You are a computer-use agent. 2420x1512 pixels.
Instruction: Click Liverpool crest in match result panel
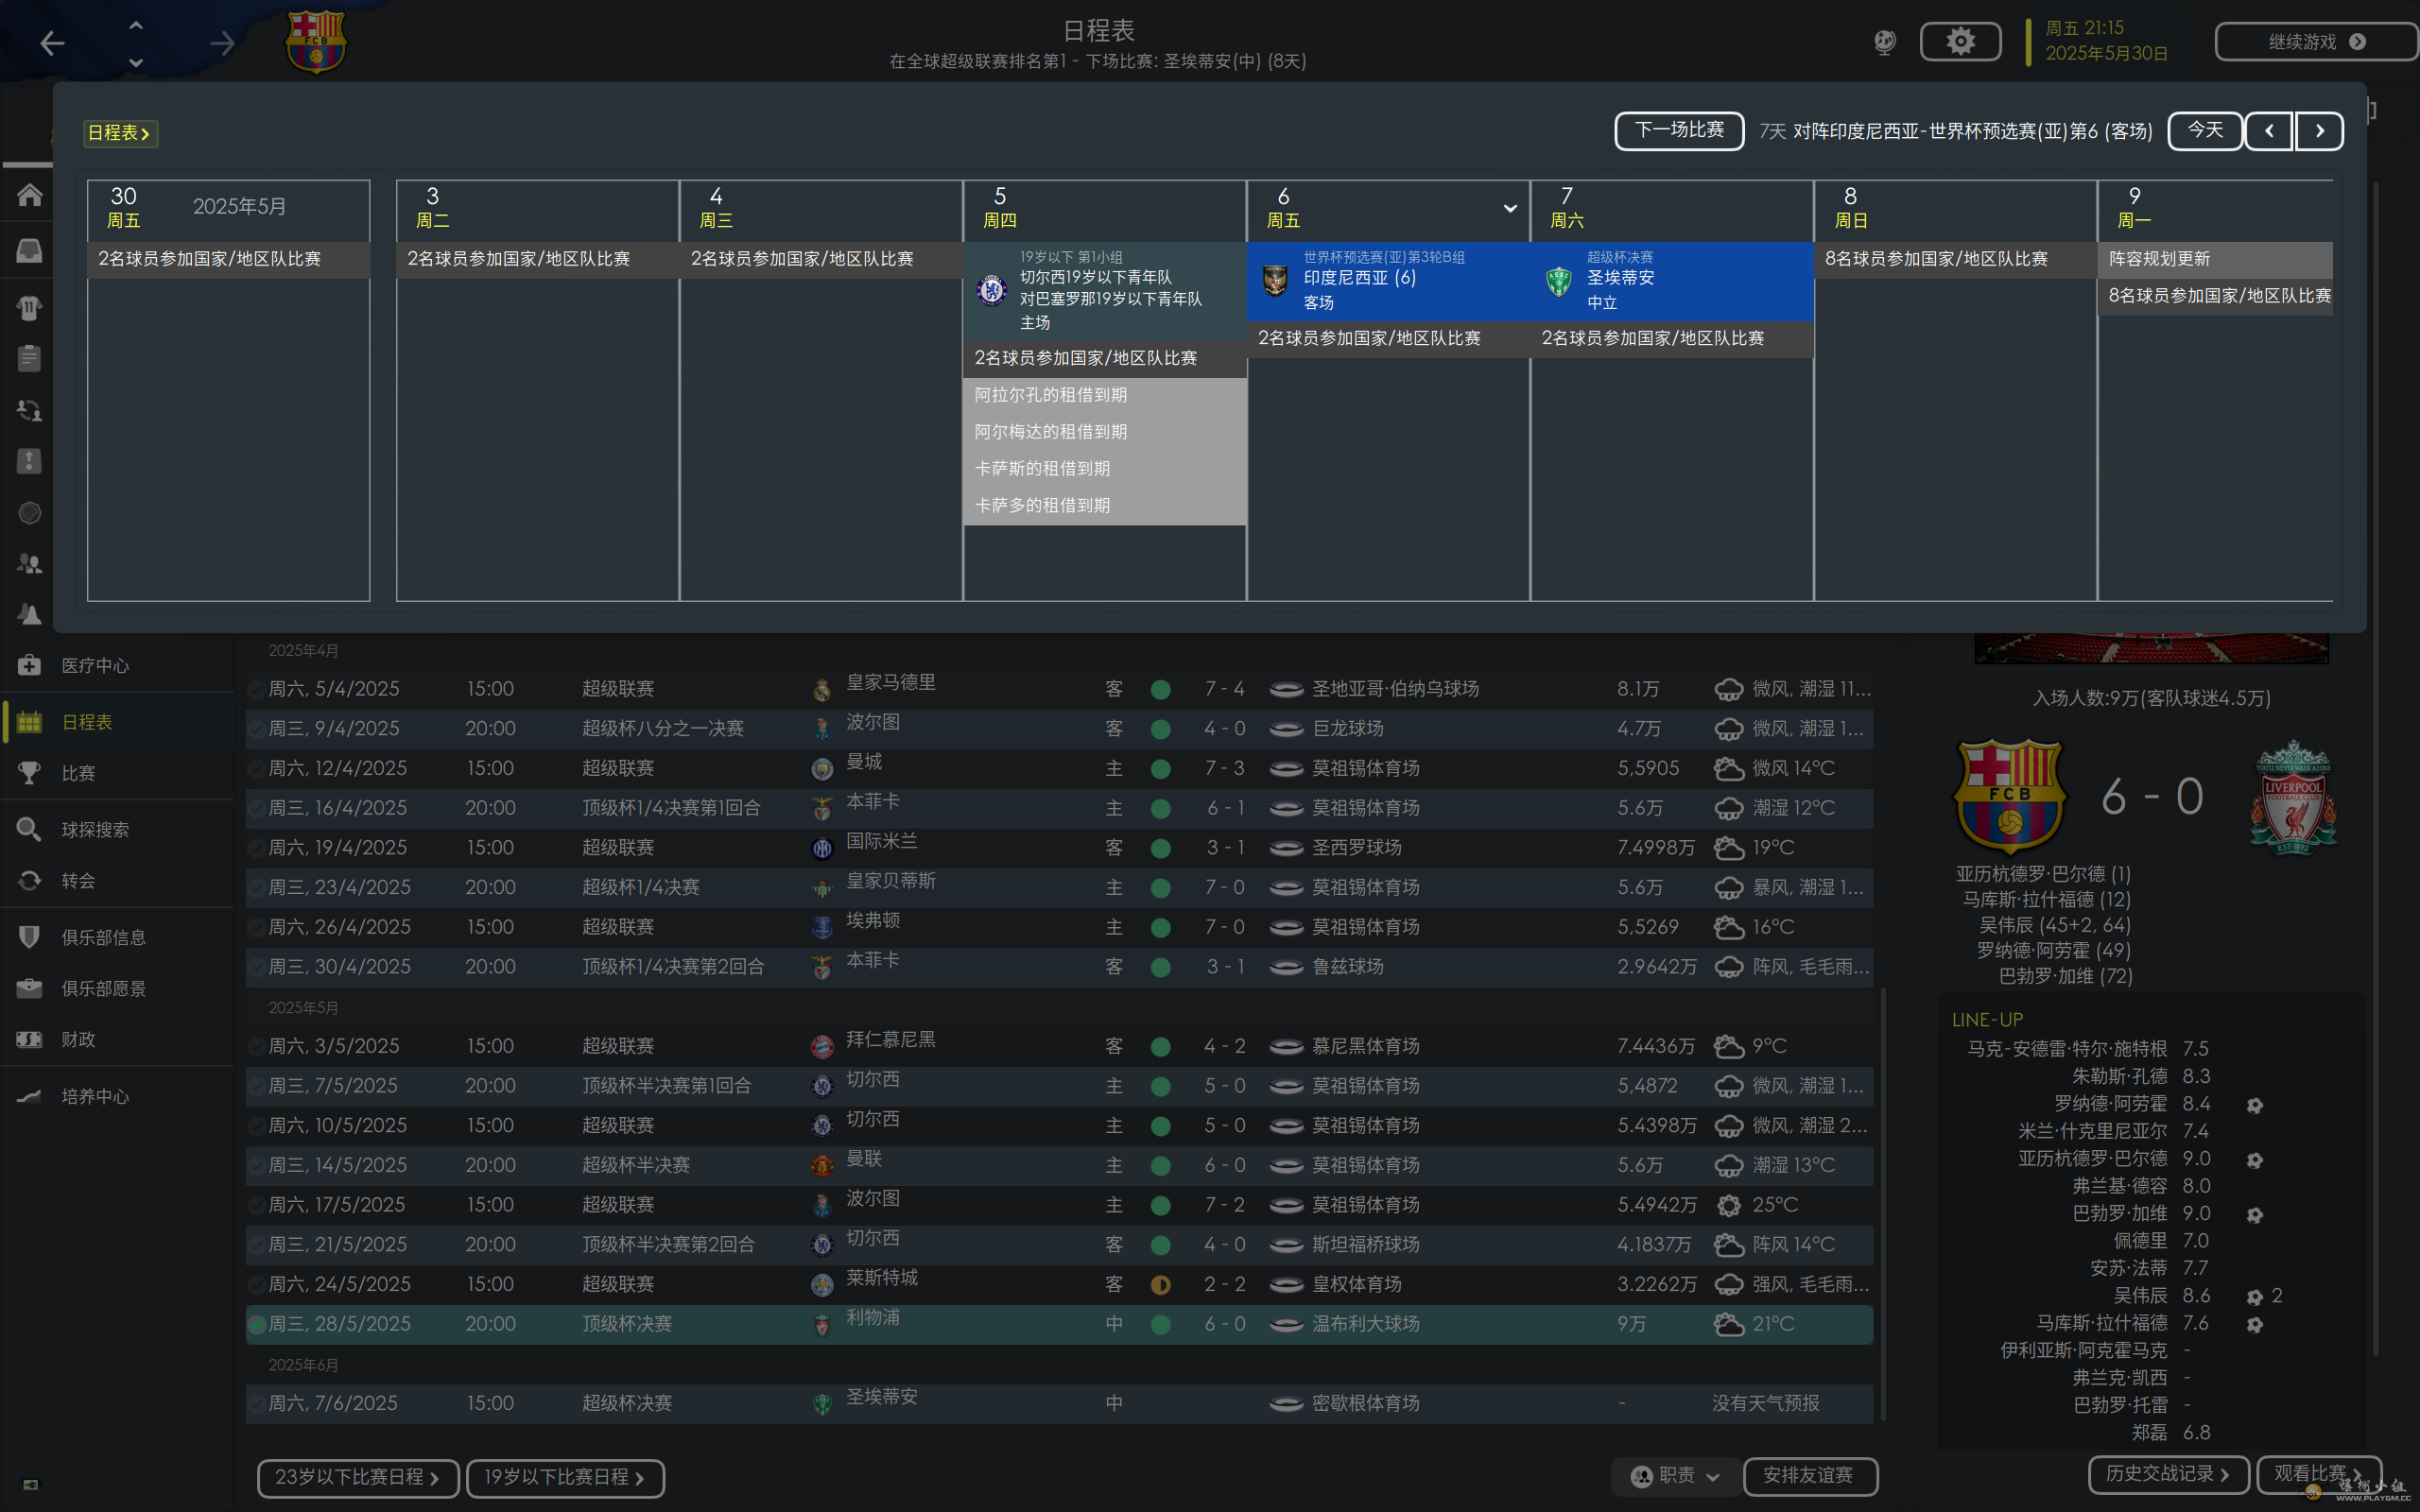(2293, 797)
